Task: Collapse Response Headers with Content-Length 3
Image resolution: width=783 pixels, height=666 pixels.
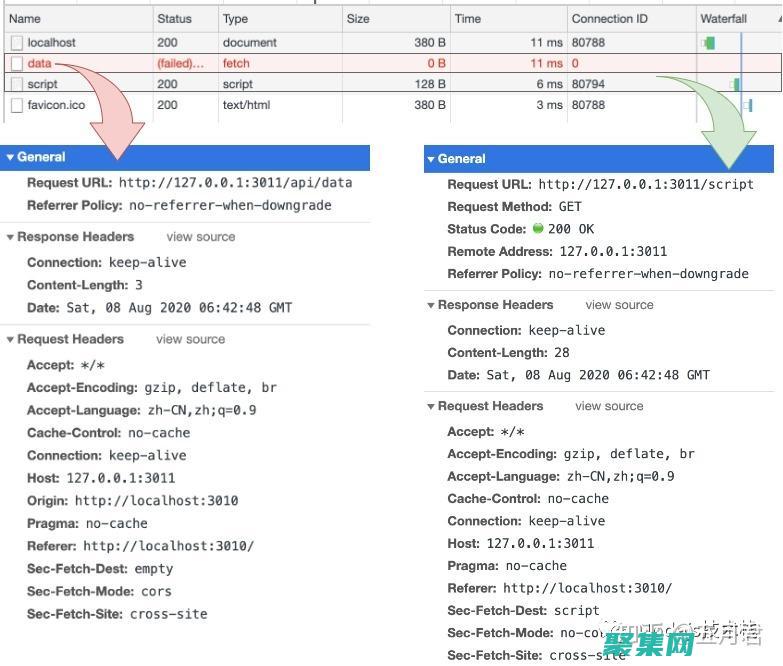Action: (x=11, y=237)
